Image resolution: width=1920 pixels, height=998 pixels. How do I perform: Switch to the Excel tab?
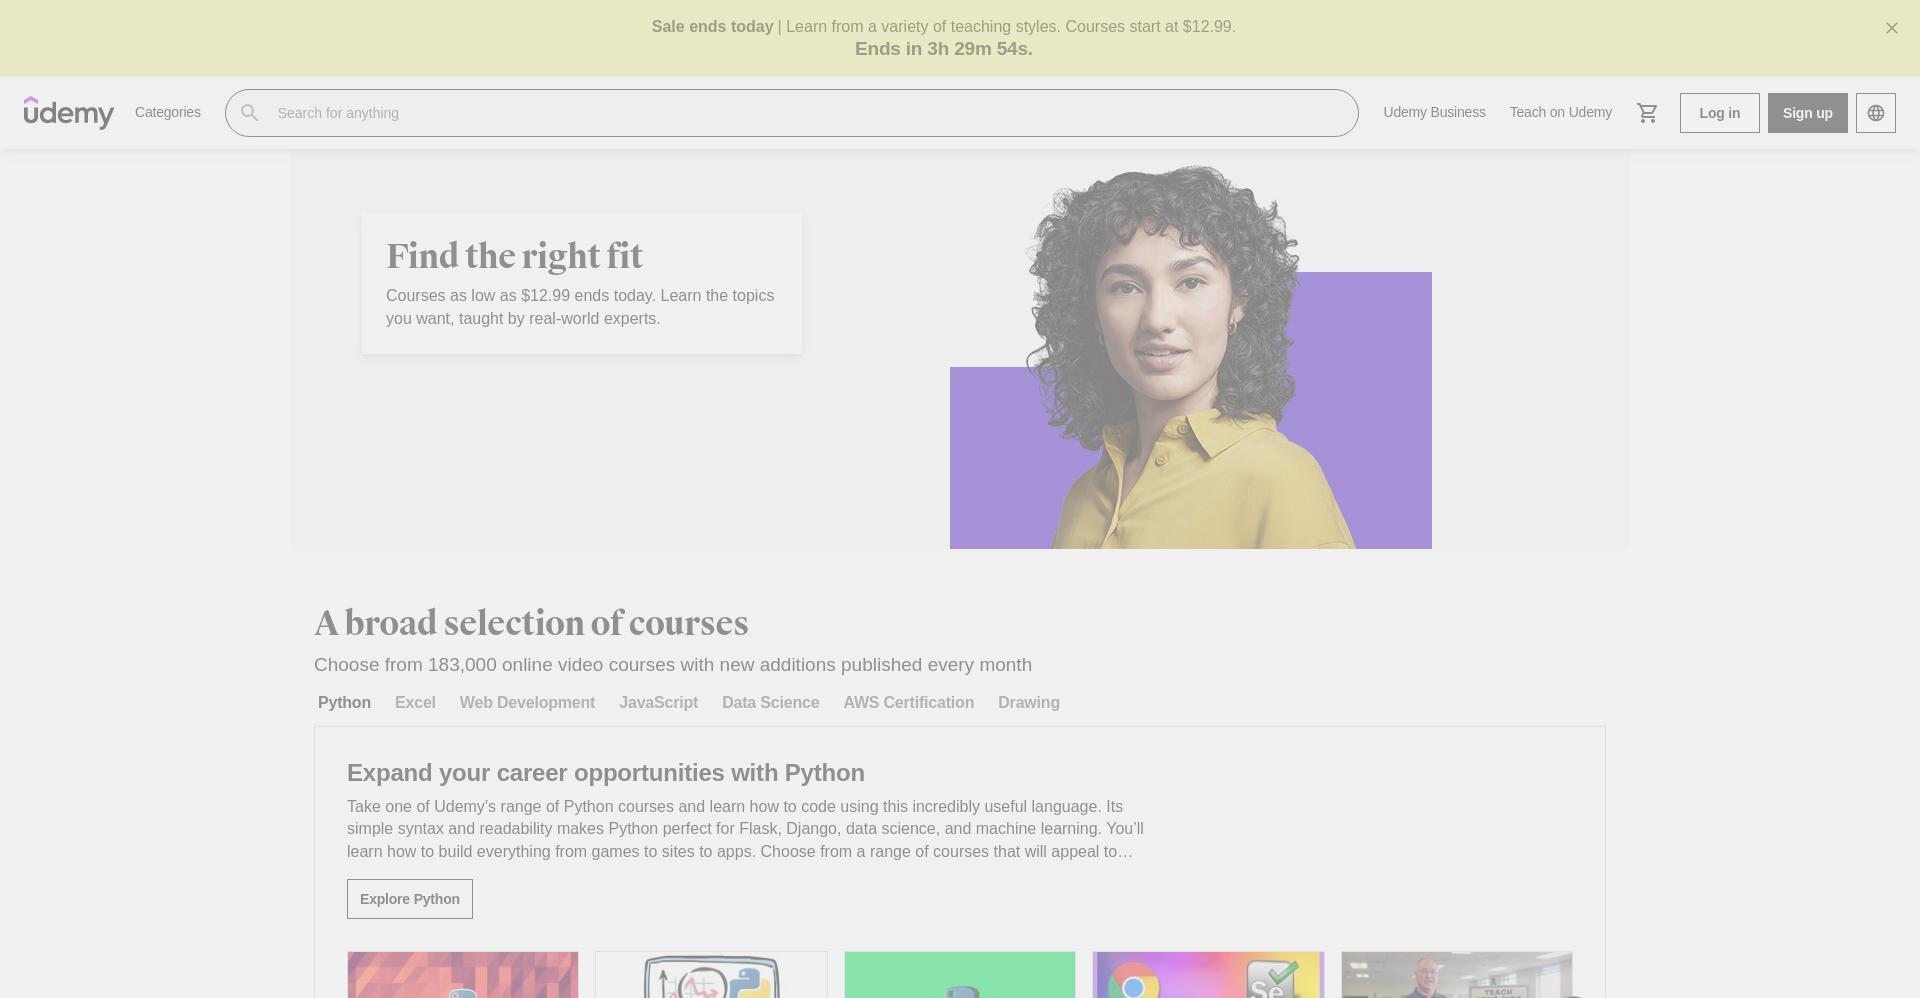point(415,703)
